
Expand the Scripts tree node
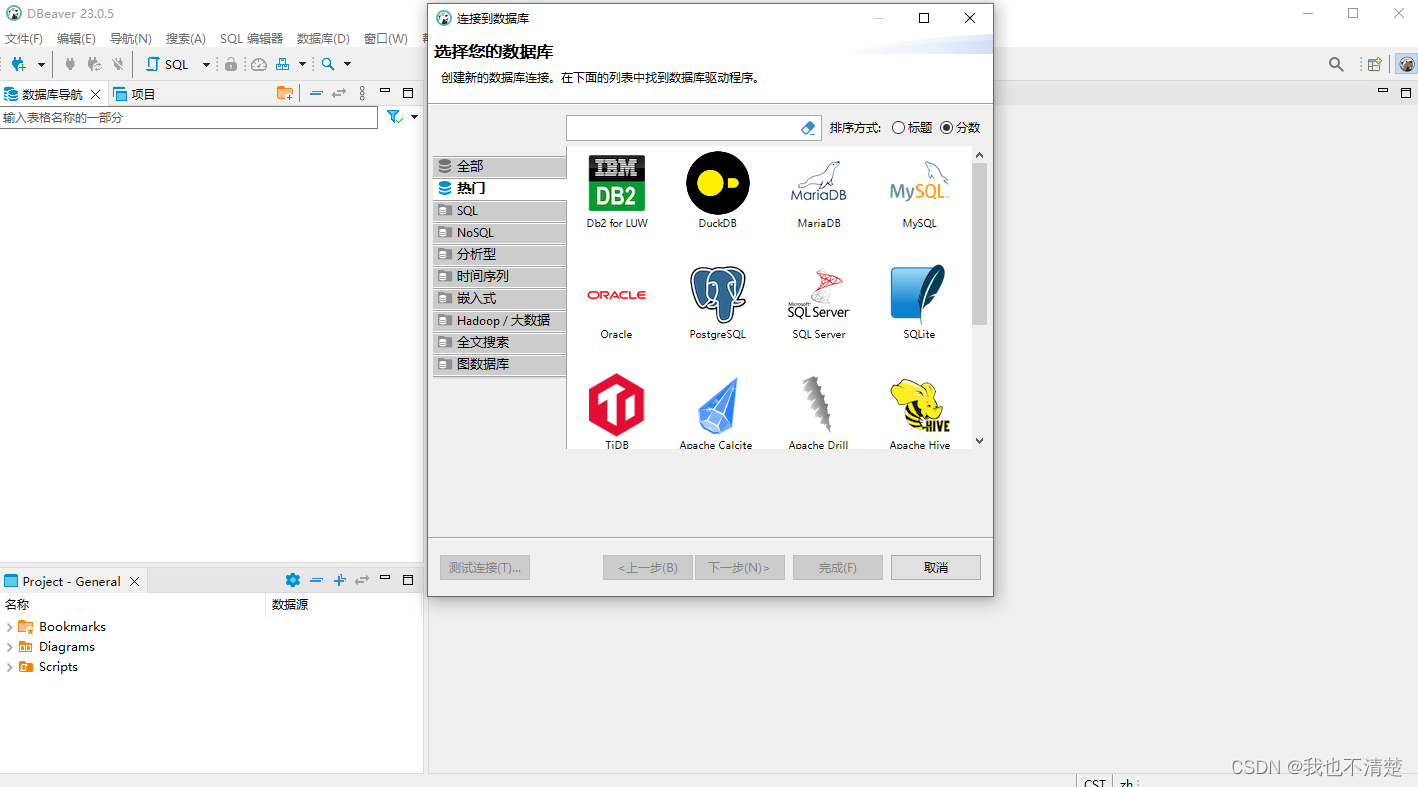coord(9,667)
